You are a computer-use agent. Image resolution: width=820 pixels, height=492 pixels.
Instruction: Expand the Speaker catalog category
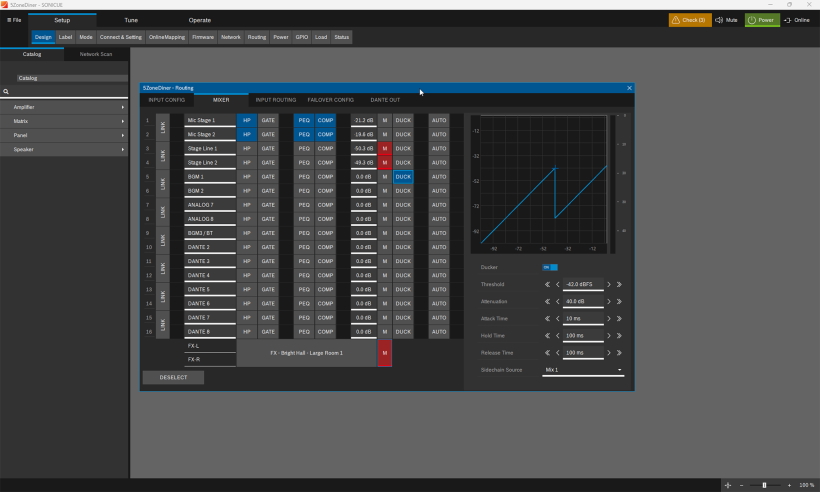coord(64,150)
